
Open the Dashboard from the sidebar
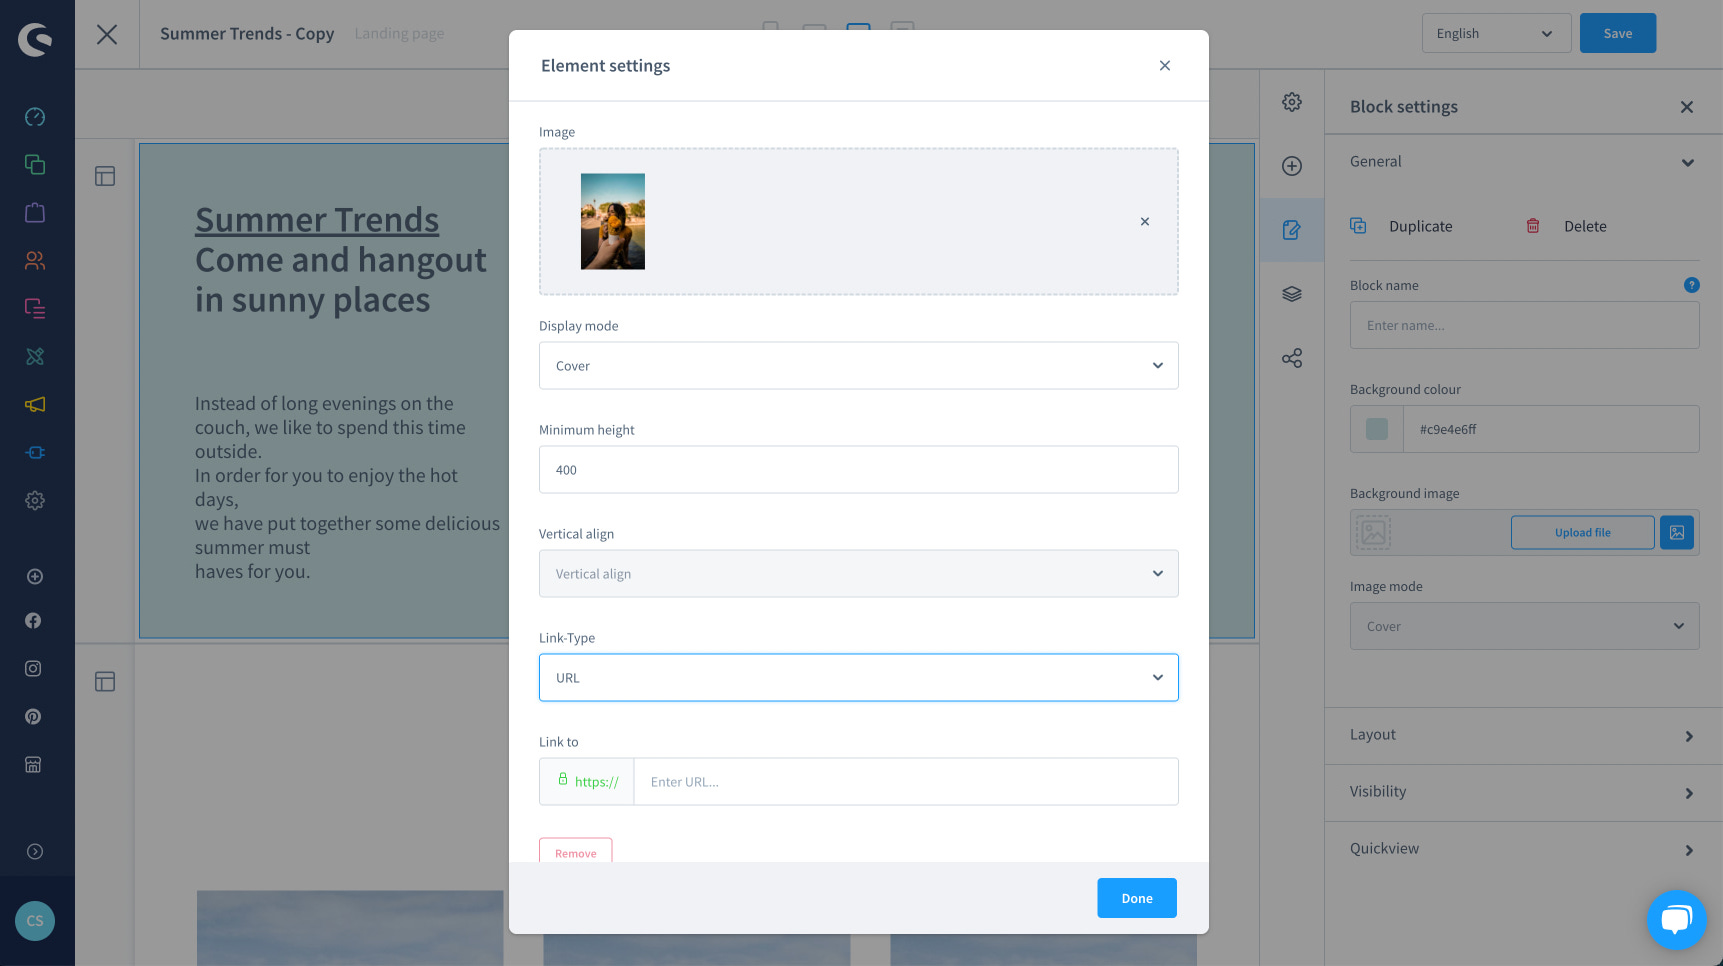click(35, 117)
